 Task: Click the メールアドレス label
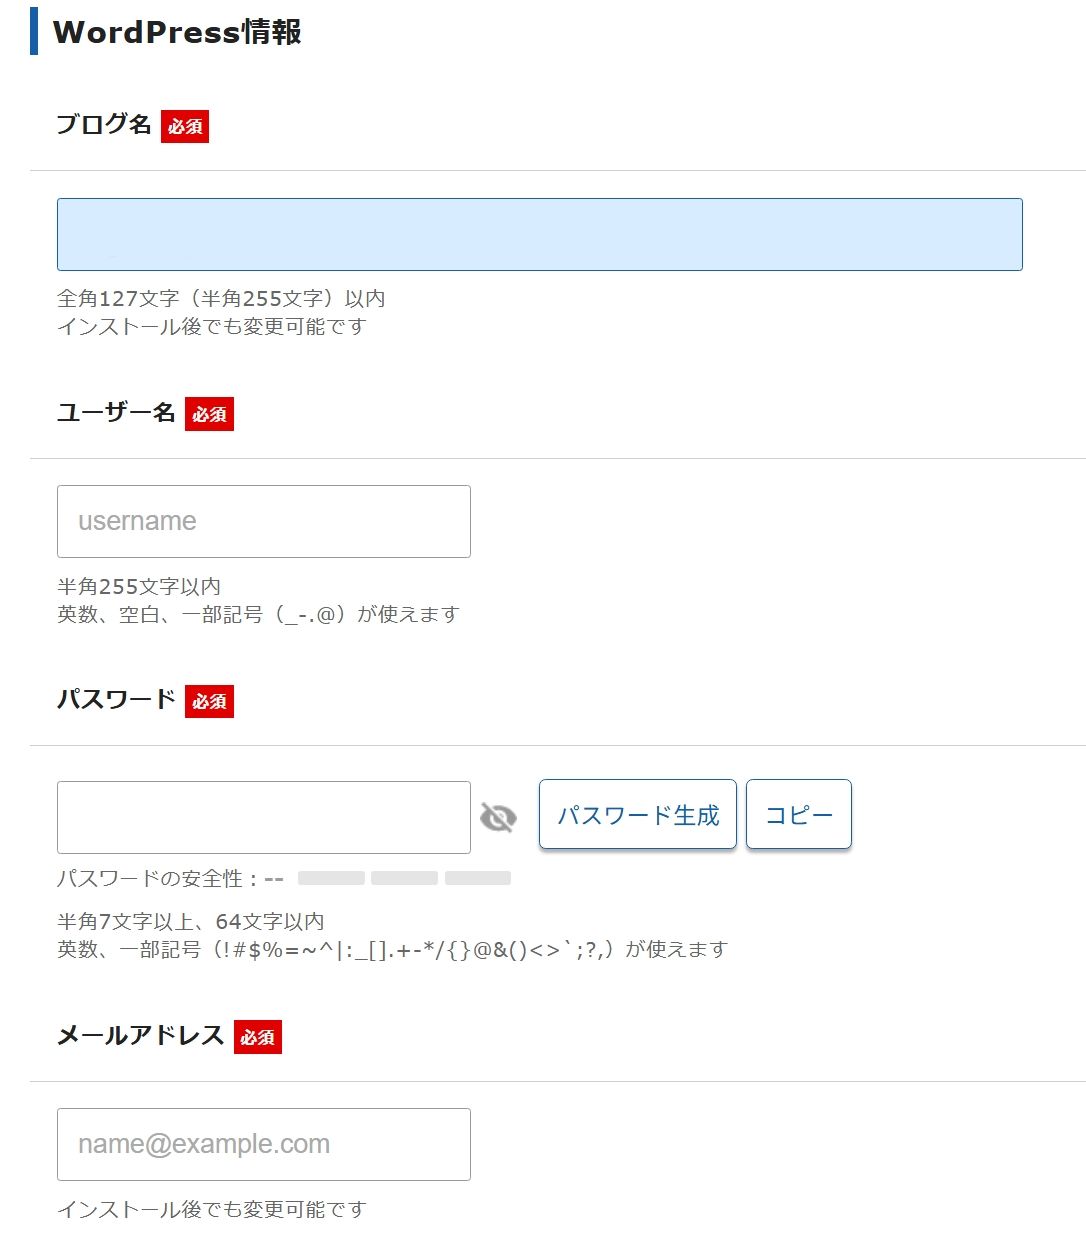[x=140, y=1035]
